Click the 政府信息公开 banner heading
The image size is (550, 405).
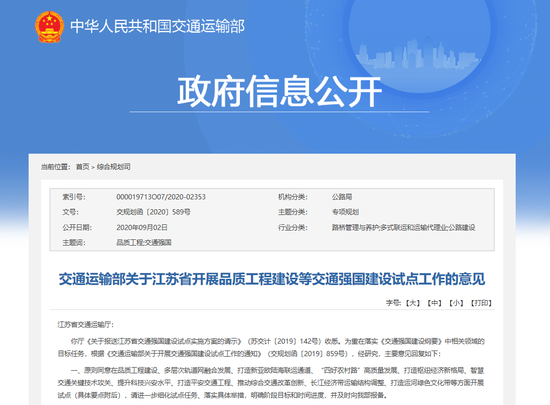[x=279, y=91]
